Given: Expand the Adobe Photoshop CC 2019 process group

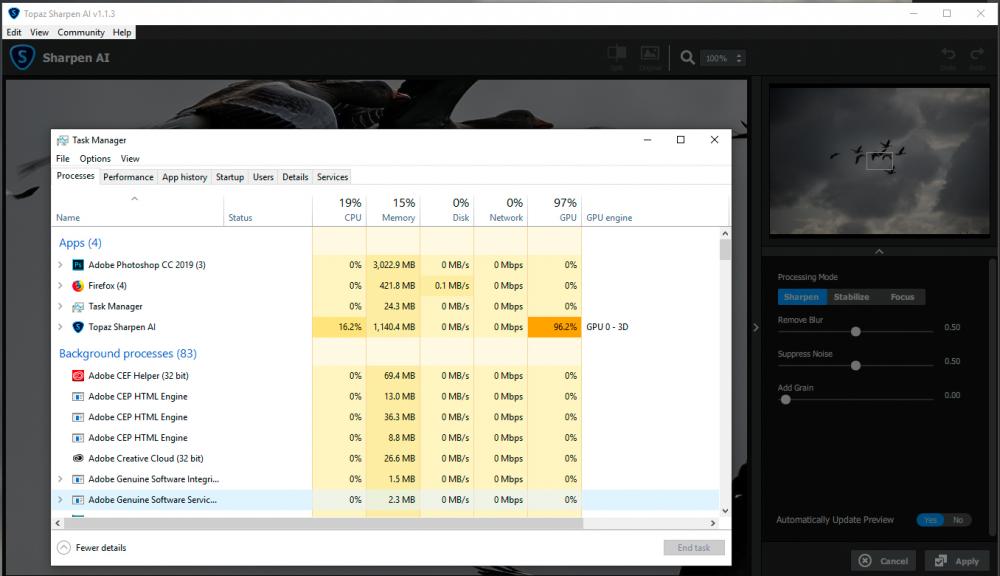Looking at the screenshot, I should [x=61, y=265].
